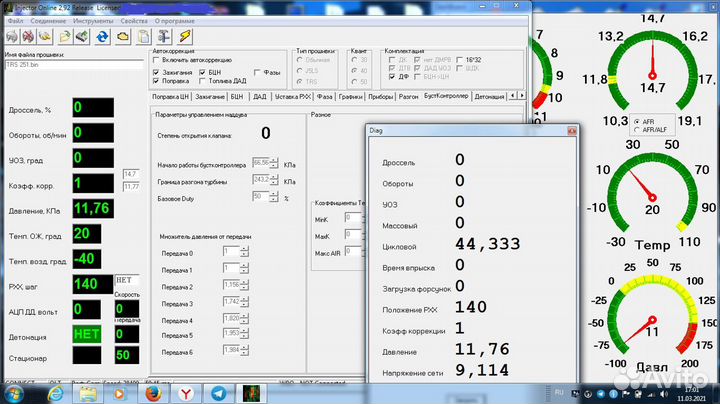This screenshot has width=720, height=404.
Task: Adjust the Граница разгона турбины stepper
Action: pos(274,180)
